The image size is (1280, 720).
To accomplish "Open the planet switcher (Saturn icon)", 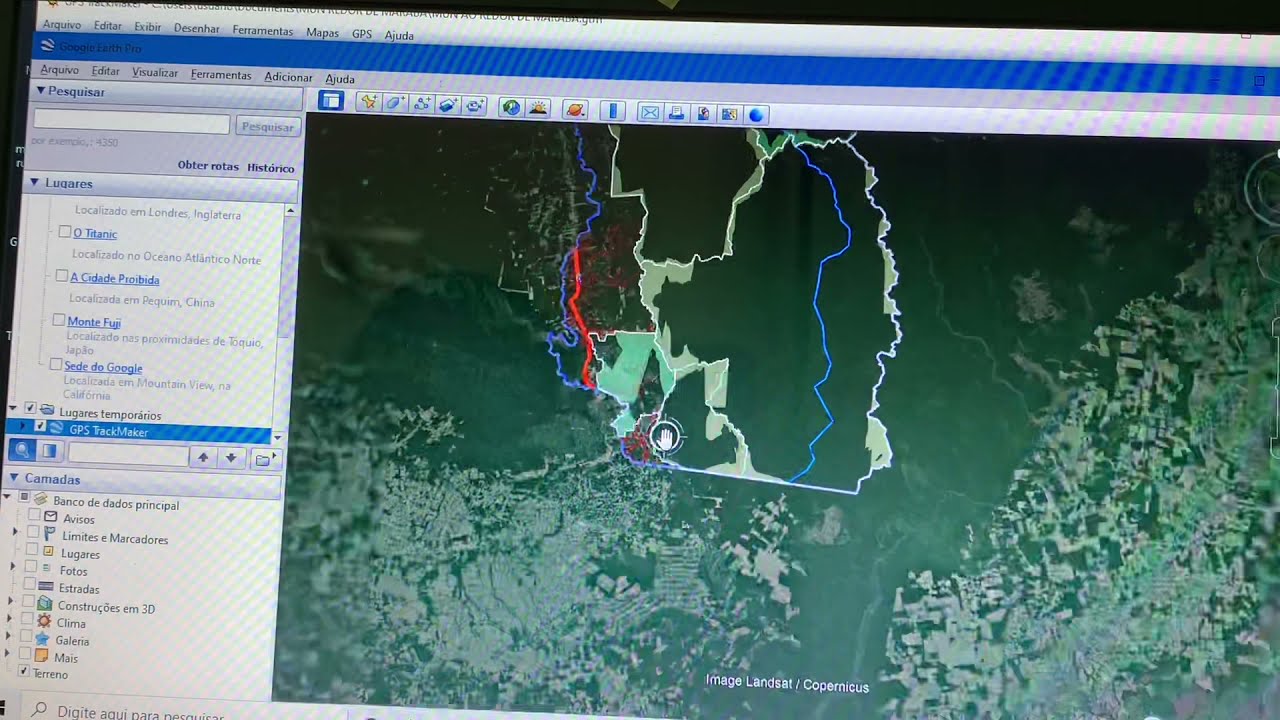I will pyautogui.click(x=576, y=109).
